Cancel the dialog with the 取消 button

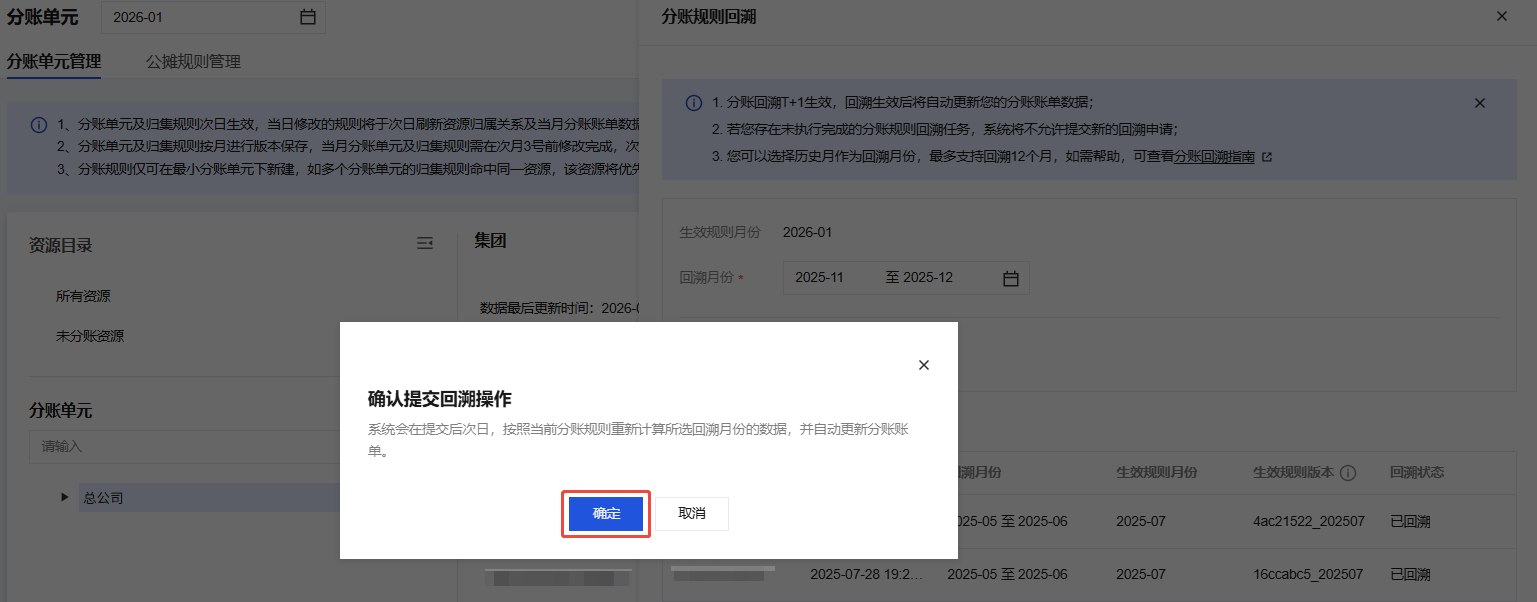(692, 514)
